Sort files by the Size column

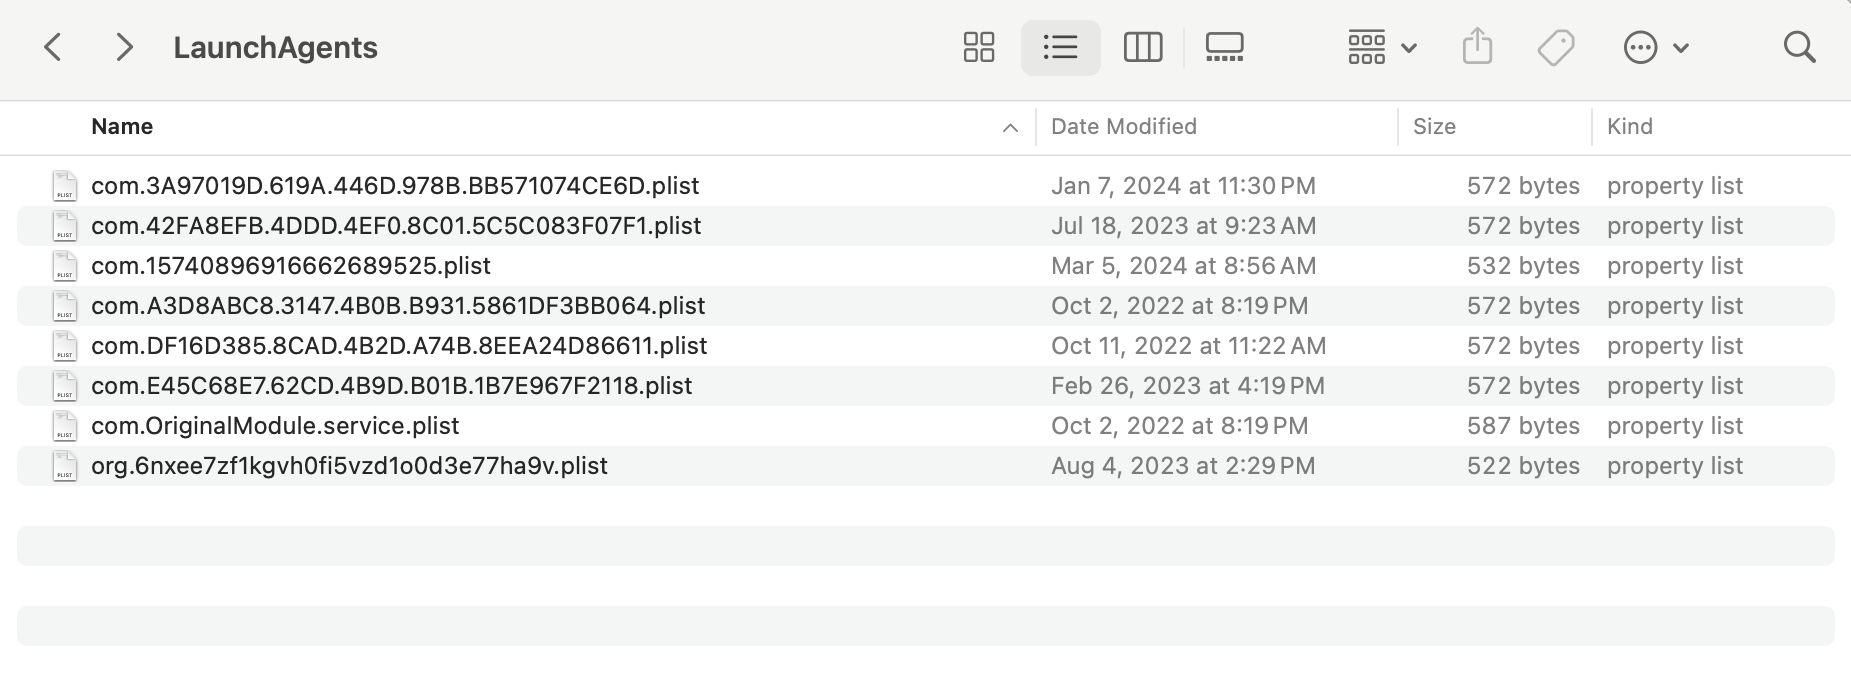click(1437, 126)
